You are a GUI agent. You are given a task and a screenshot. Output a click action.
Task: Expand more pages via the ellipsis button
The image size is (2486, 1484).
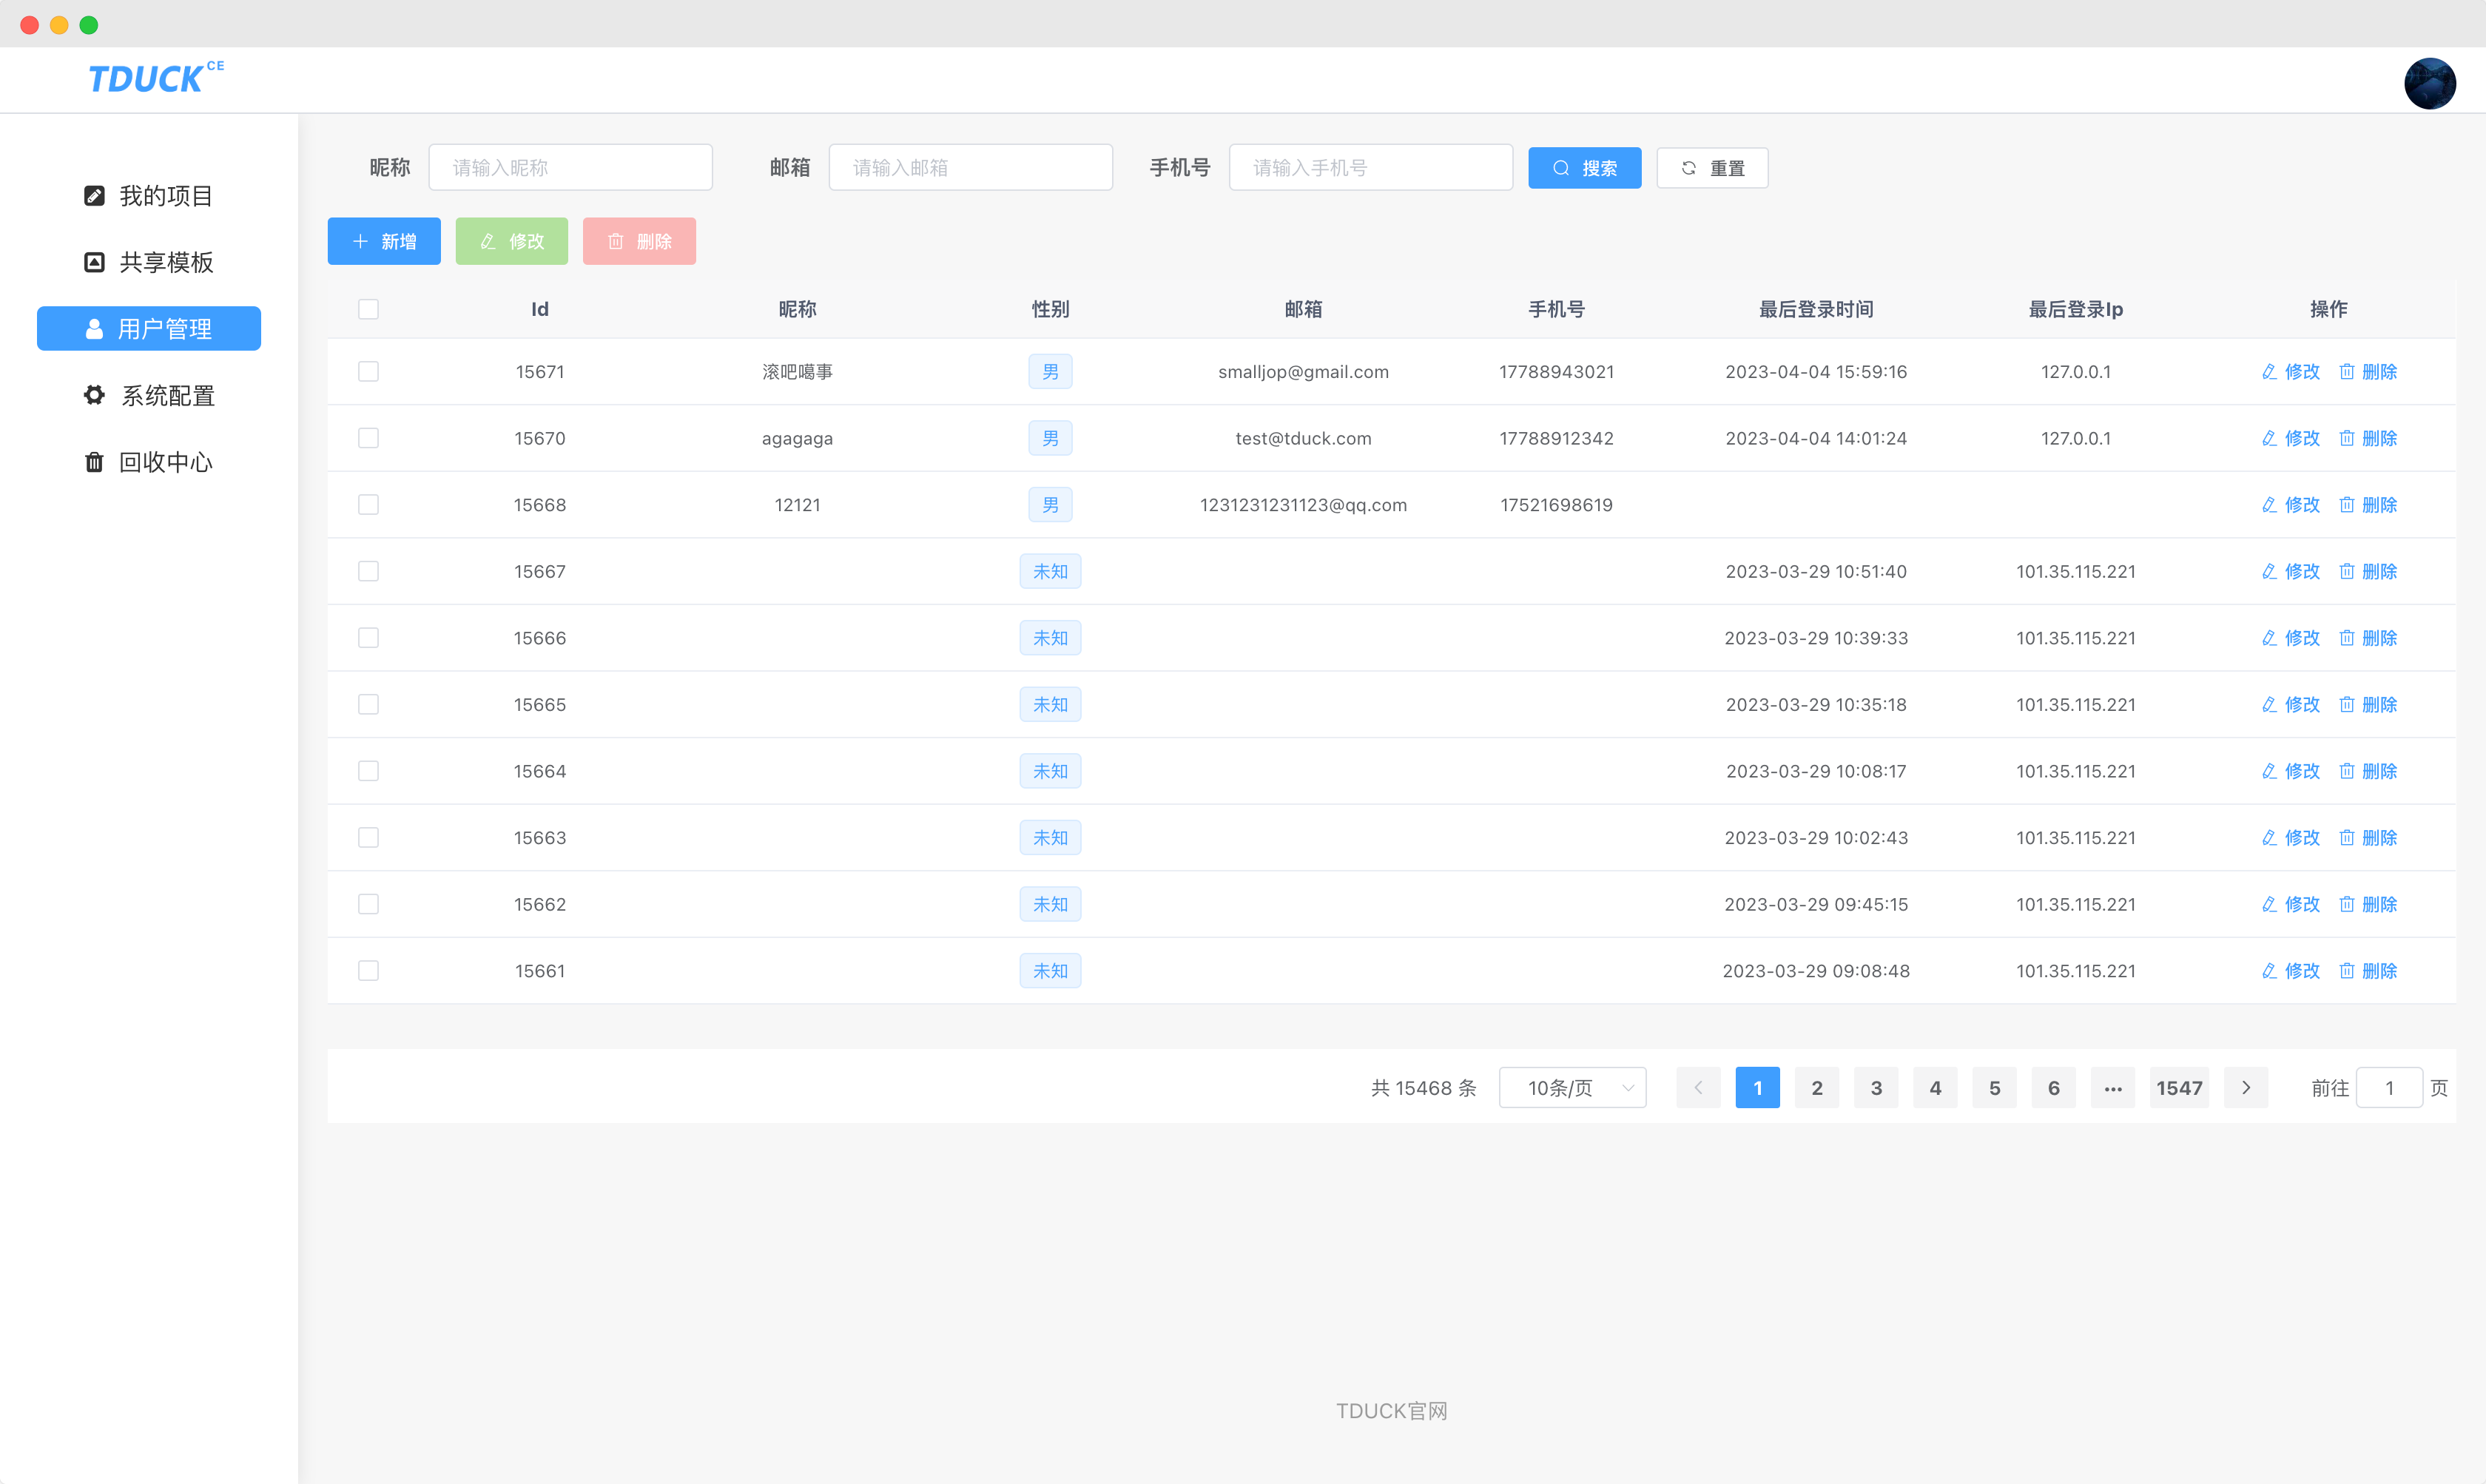click(x=2112, y=1088)
